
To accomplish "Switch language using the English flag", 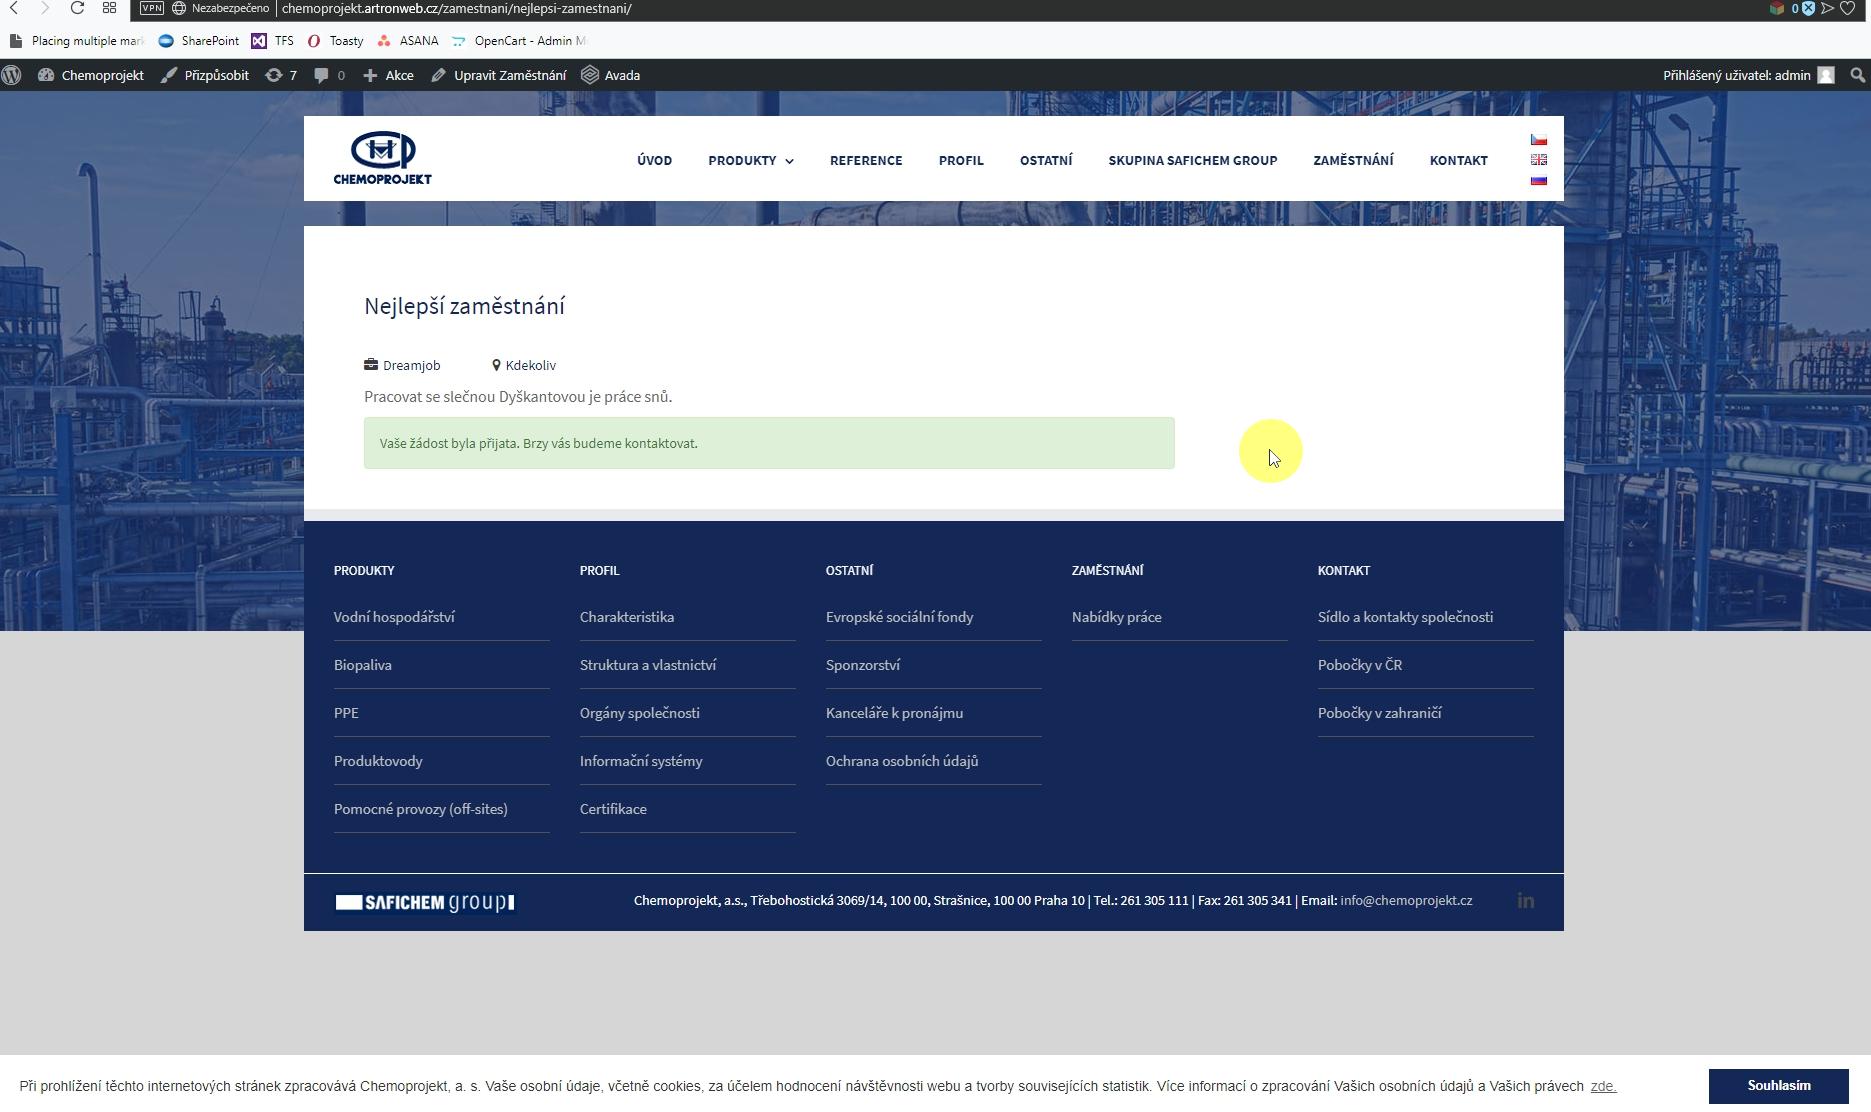I will pyautogui.click(x=1538, y=160).
